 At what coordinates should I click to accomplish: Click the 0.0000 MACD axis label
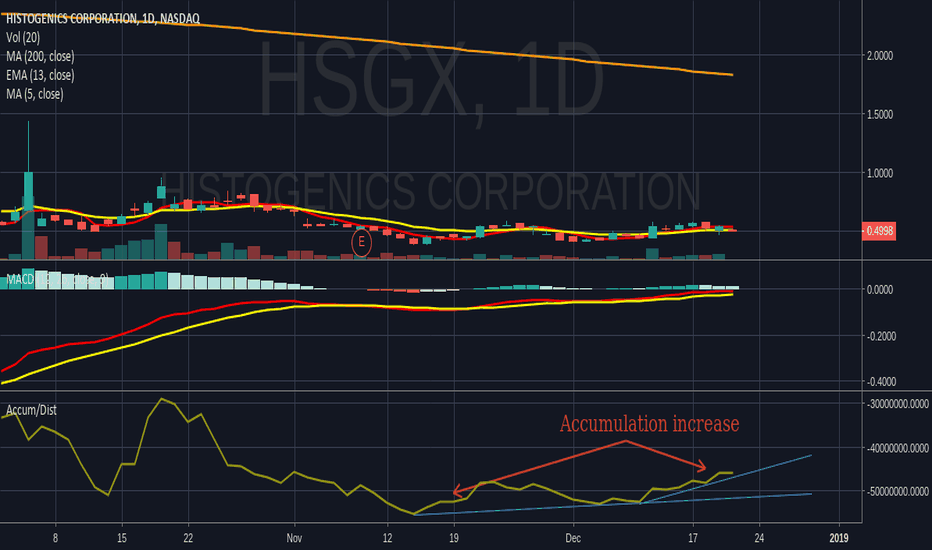pos(880,290)
